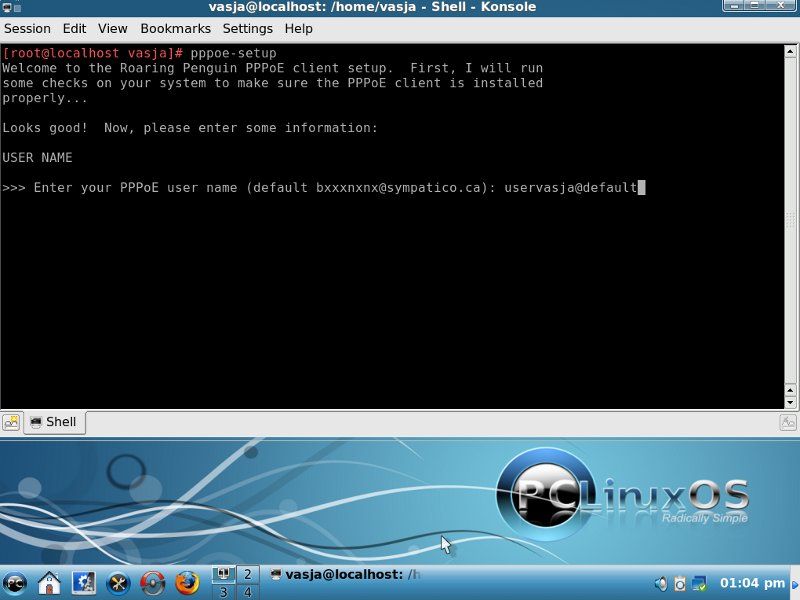
Task: Open a new session via tab bar icon
Action: (x=11, y=422)
